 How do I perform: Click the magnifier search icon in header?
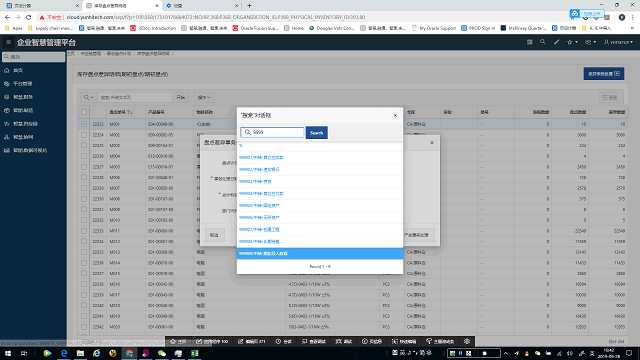(542, 42)
